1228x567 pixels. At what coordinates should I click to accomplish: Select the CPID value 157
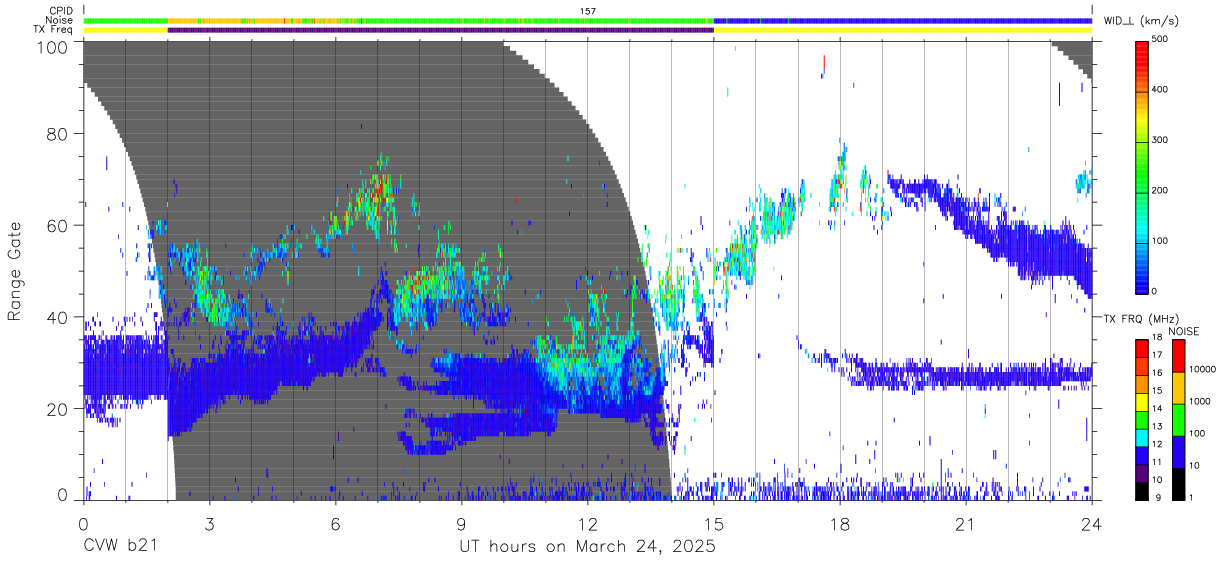588,10
